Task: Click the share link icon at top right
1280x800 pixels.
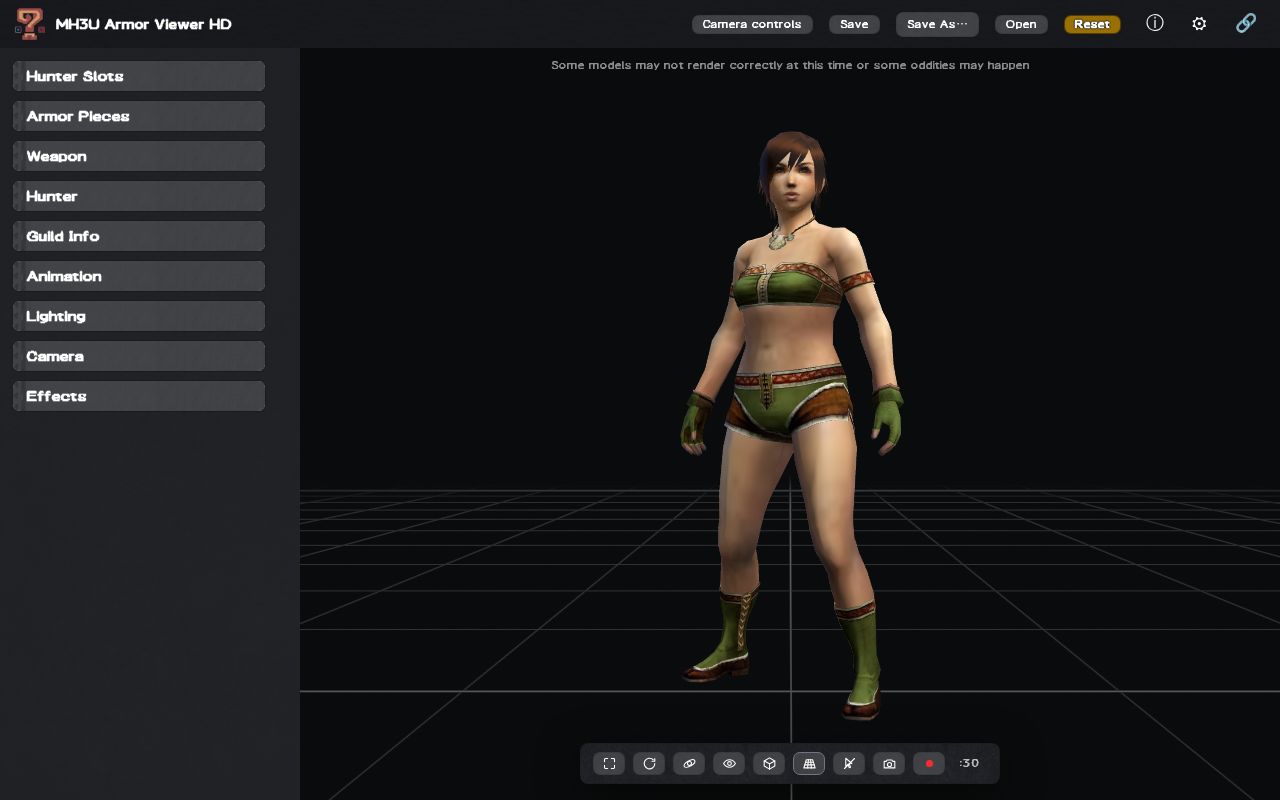Action: (1246, 23)
